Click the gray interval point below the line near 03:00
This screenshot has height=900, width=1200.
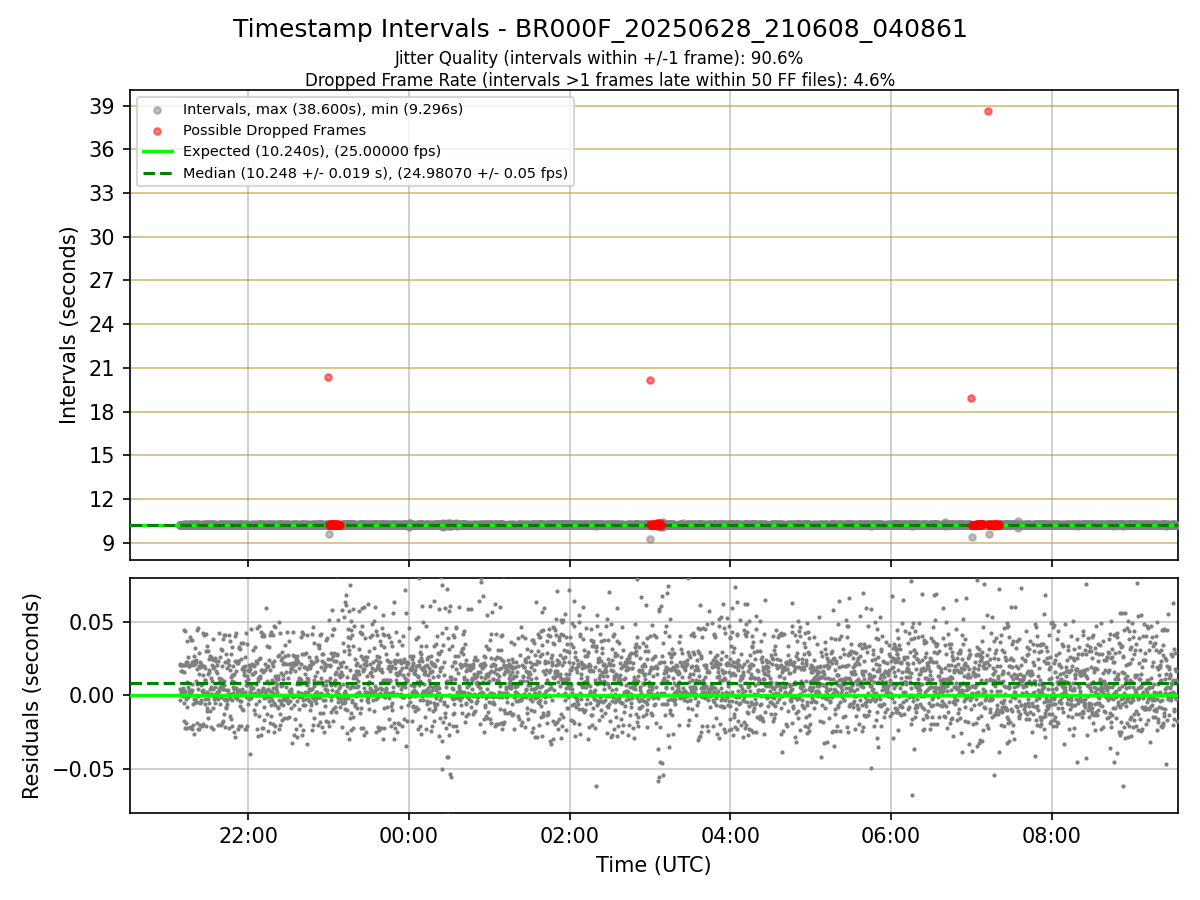coord(650,539)
